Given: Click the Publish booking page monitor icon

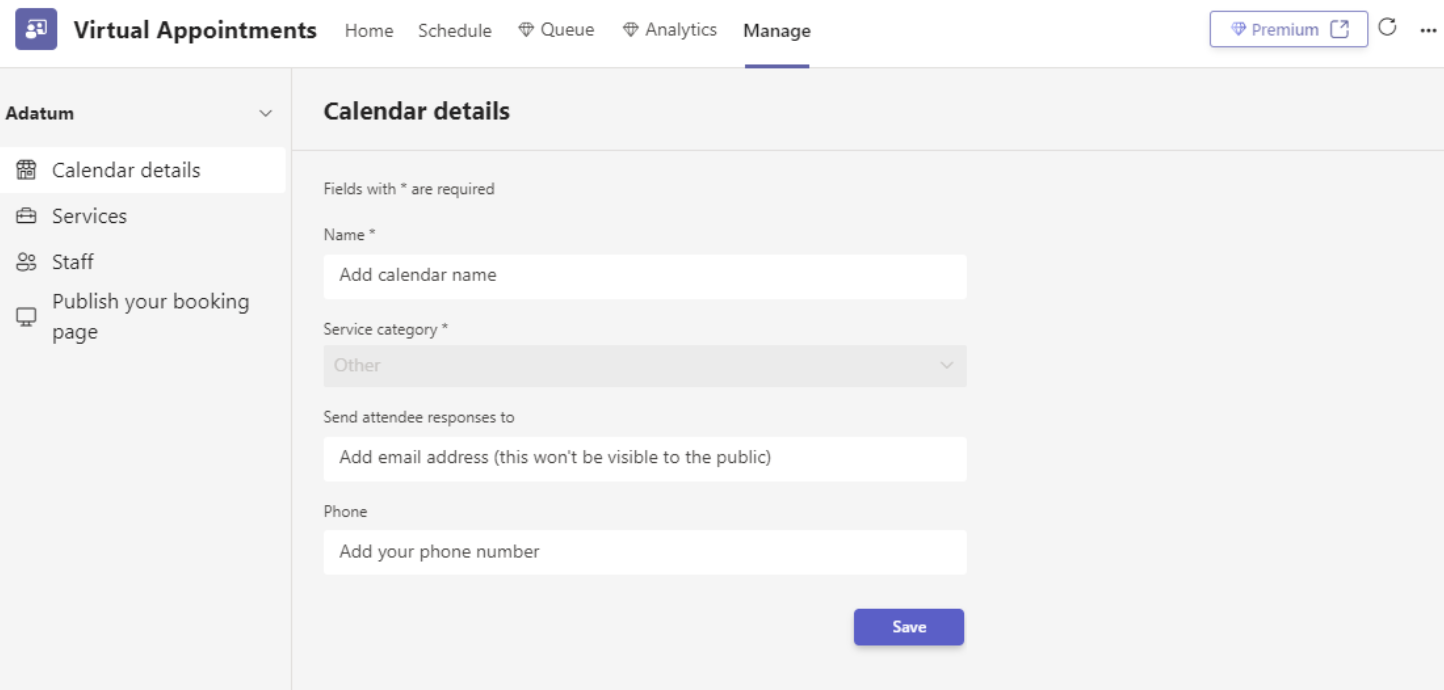Looking at the screenshot, I should [x=26, y=317].
